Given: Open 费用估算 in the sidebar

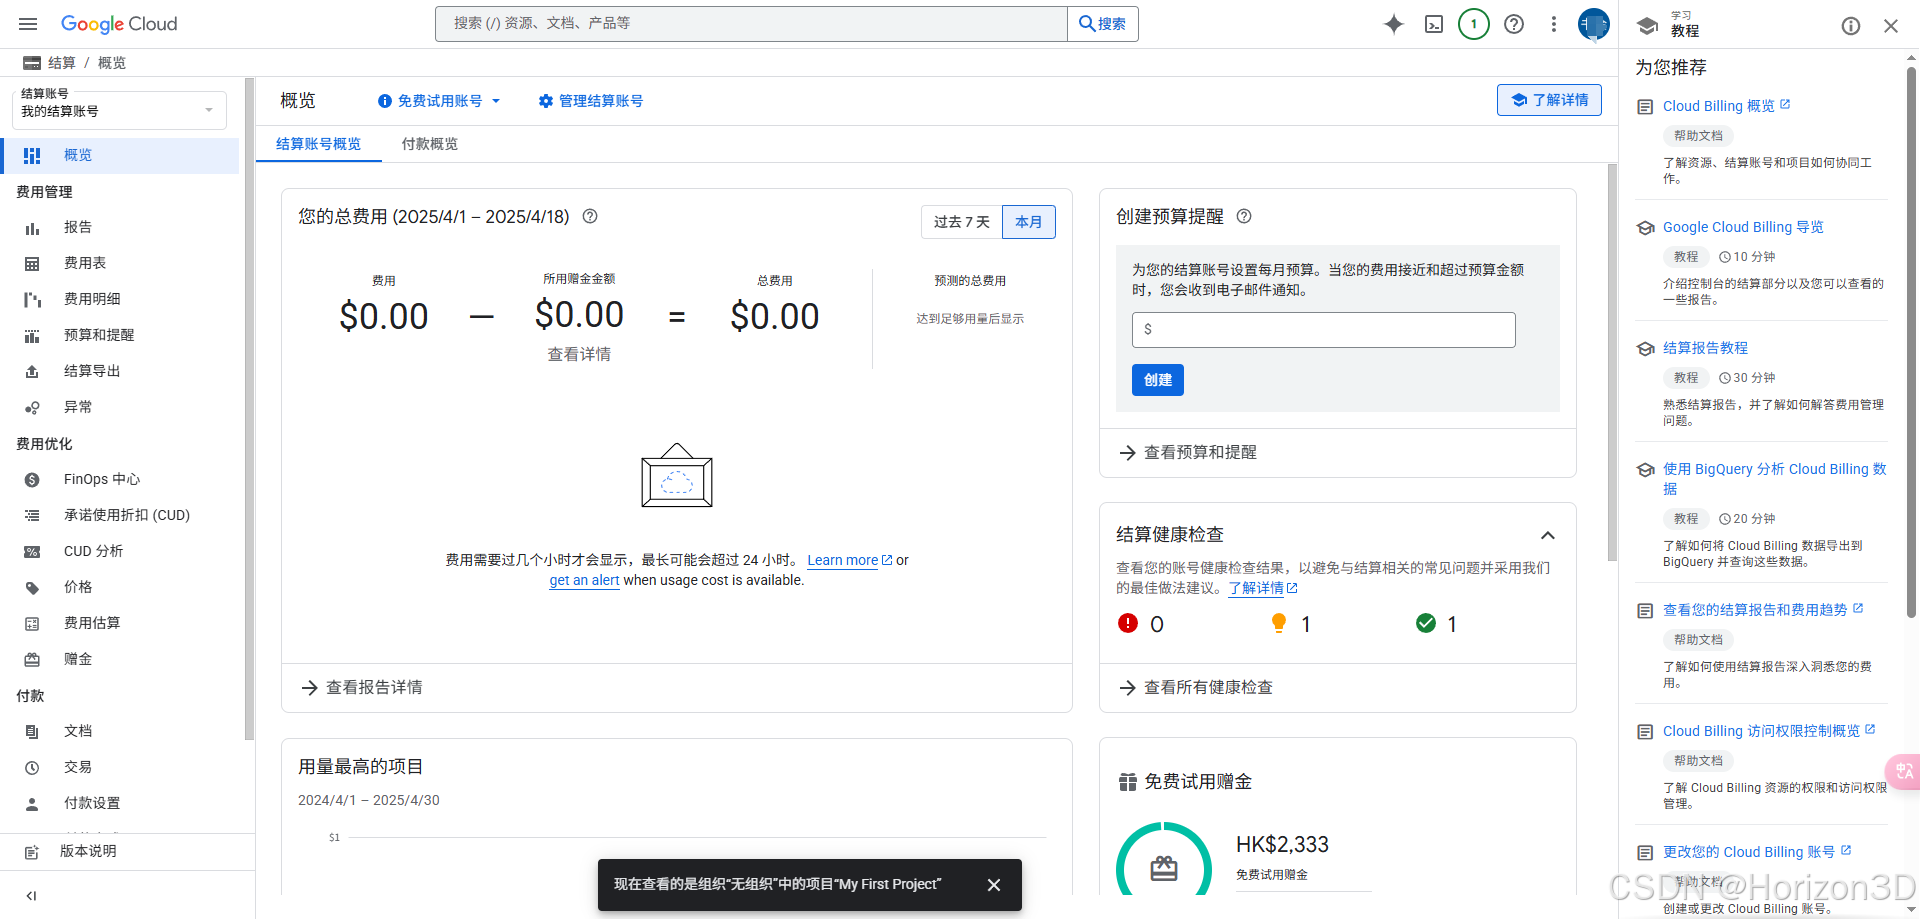Looking at the screenshot, I should (120, 623).
